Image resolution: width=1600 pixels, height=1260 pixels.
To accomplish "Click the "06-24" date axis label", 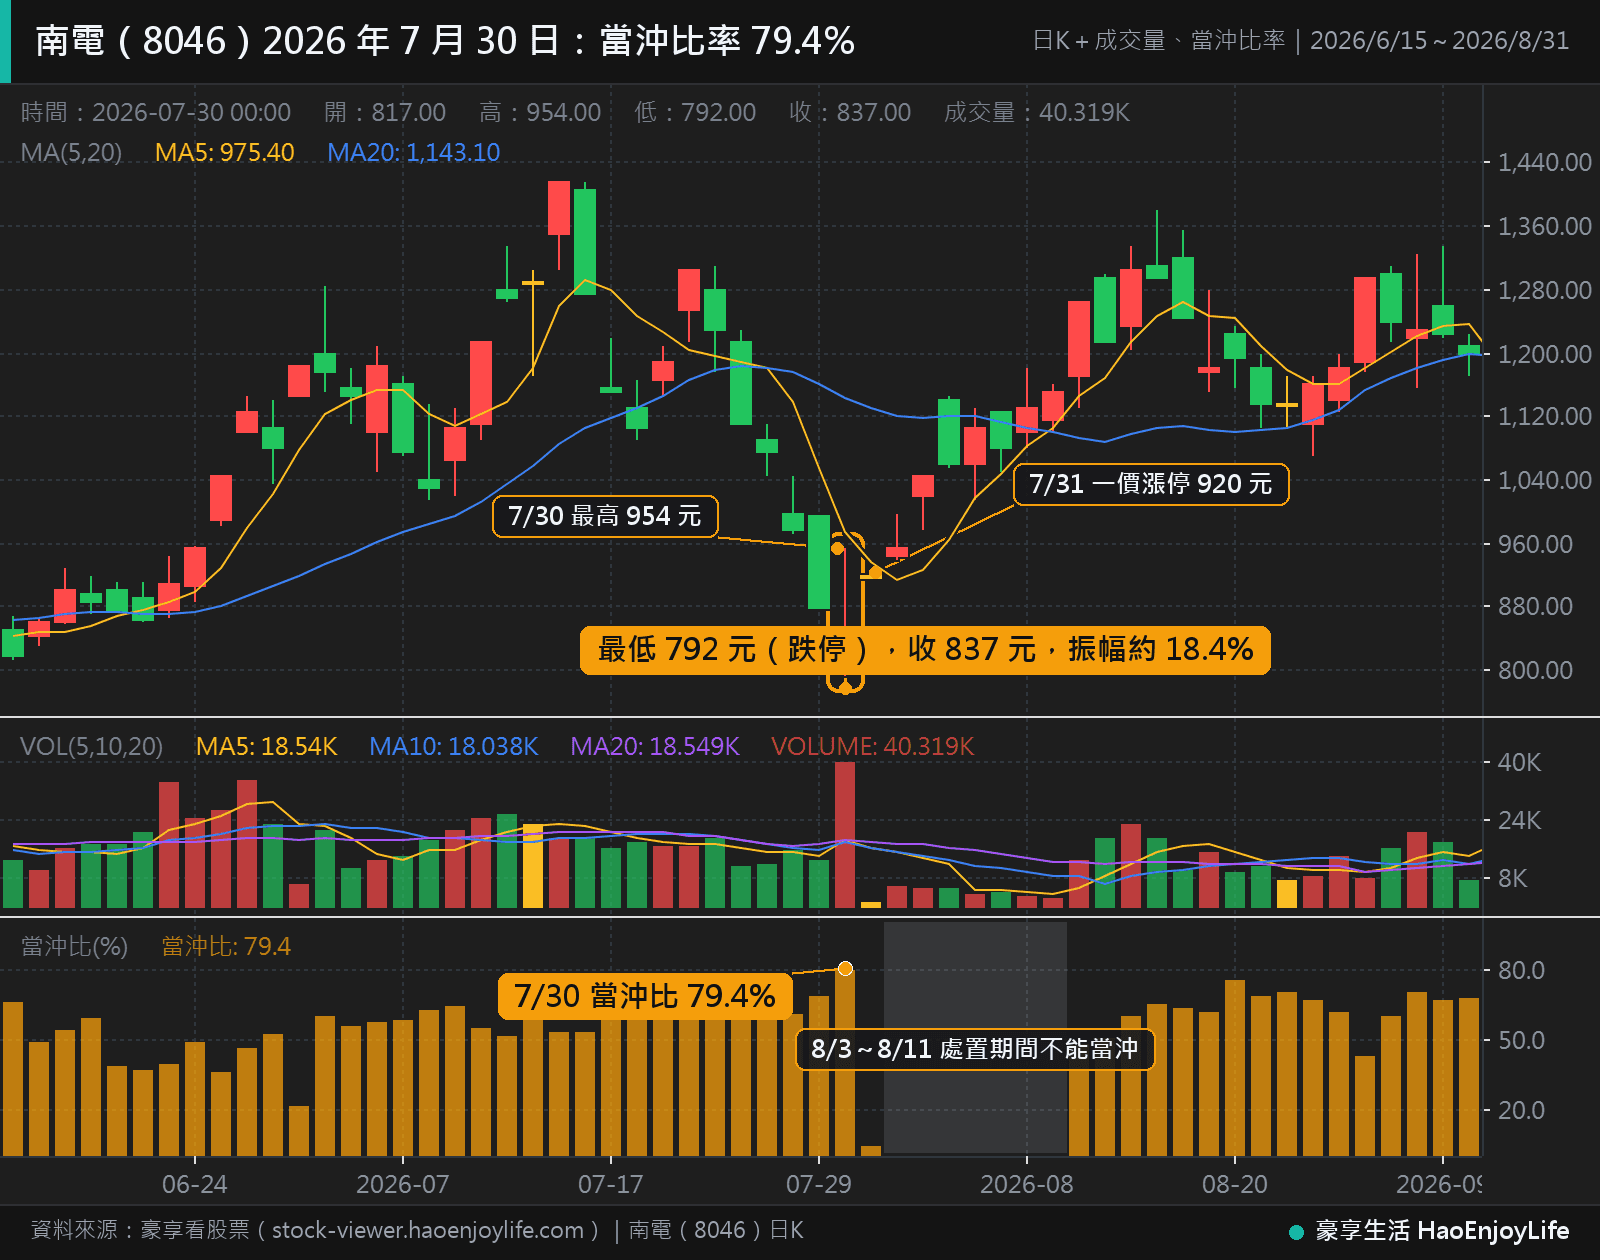I will coord(195,1184).
